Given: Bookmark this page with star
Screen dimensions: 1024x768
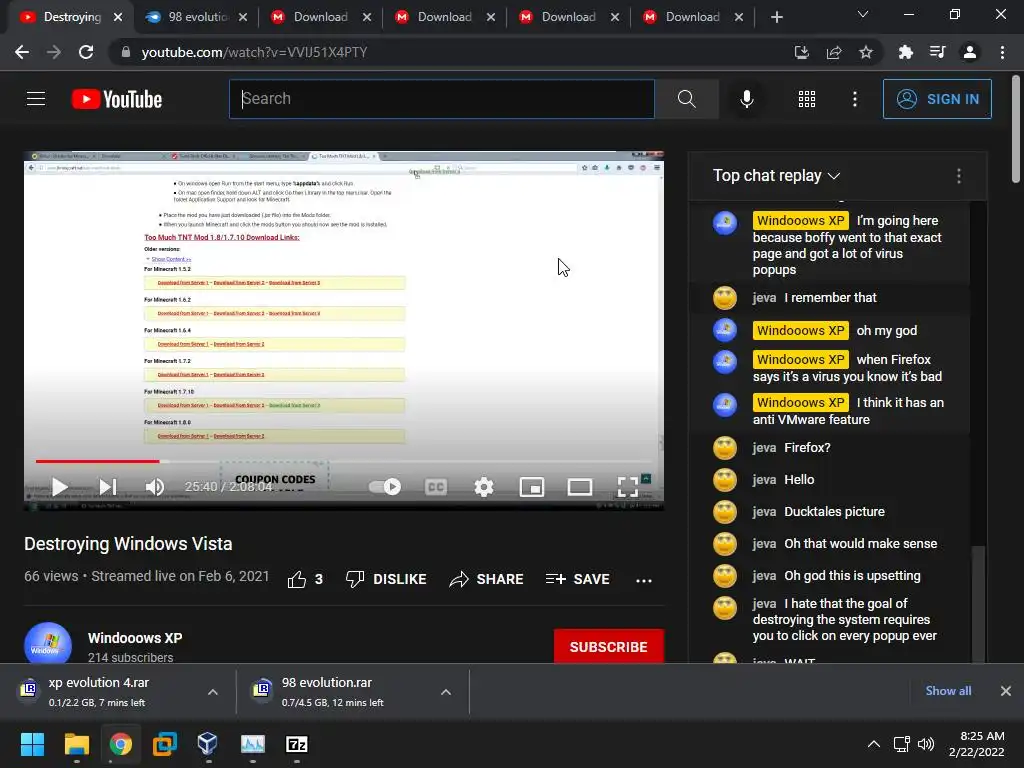Looking at the screenshot, I should pyautogui.click(x=866, y=52).
